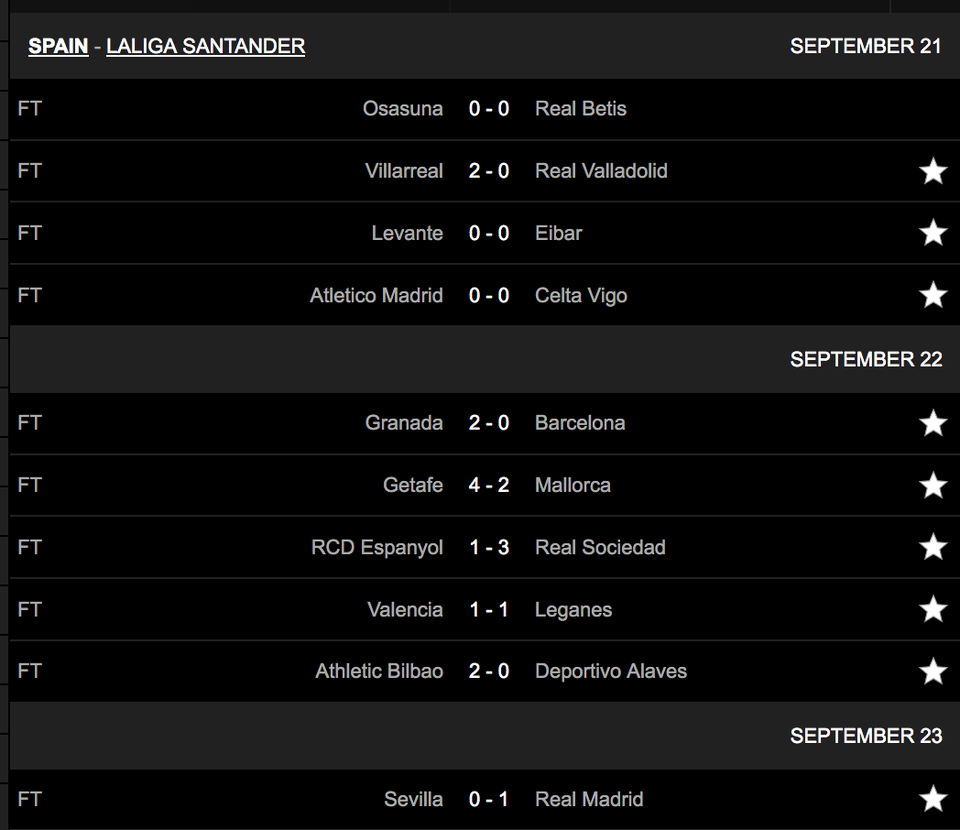This screenshot has height=830, width=960.
Task: Click the Valencia 1 - 1 Leganes score
Action: tap(489, 610)
